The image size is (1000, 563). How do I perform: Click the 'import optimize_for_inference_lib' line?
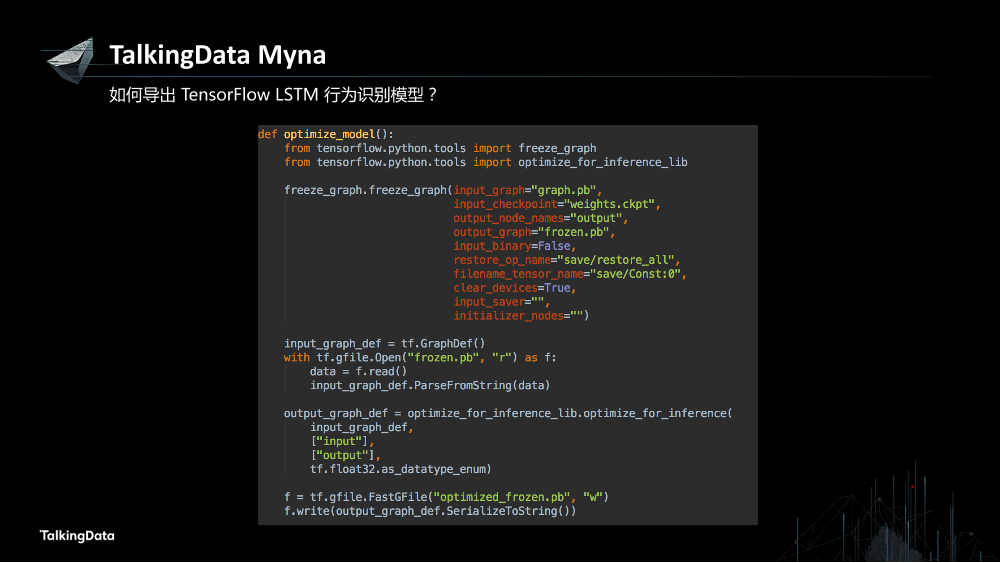[x=486, y=163]
